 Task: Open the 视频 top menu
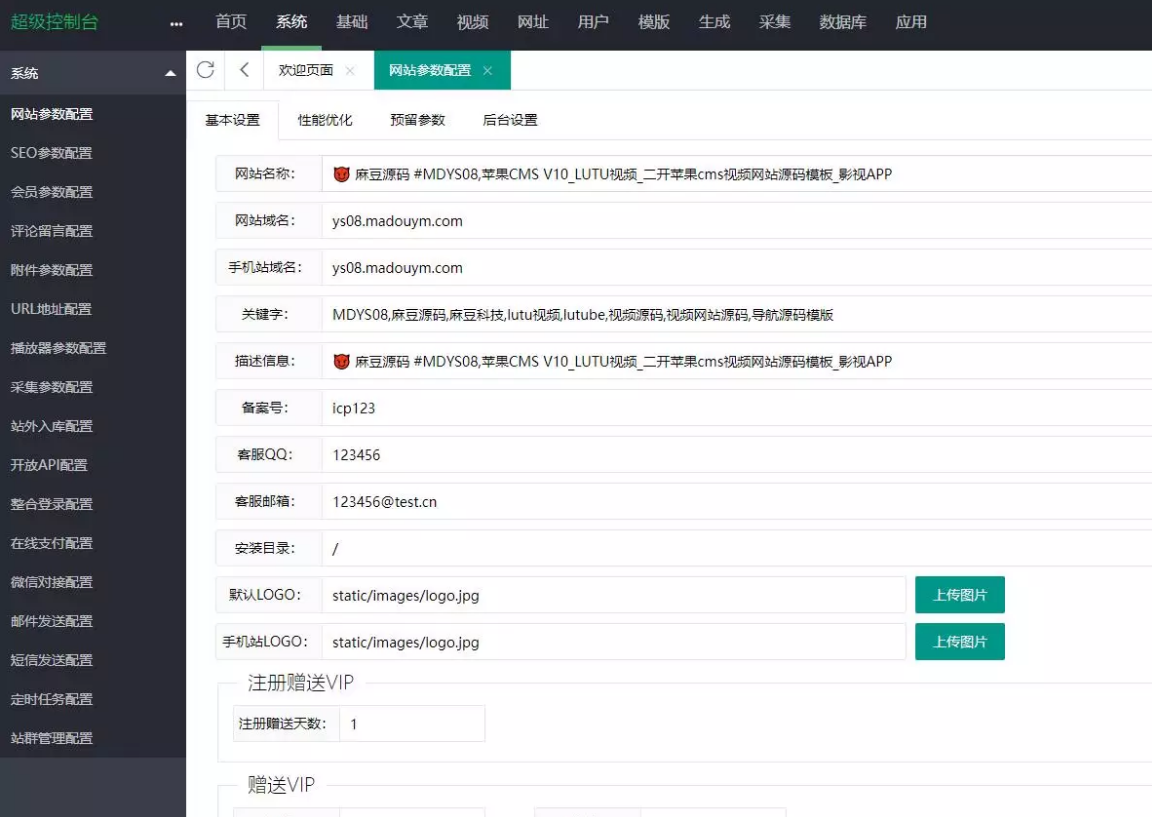[472, 22]
